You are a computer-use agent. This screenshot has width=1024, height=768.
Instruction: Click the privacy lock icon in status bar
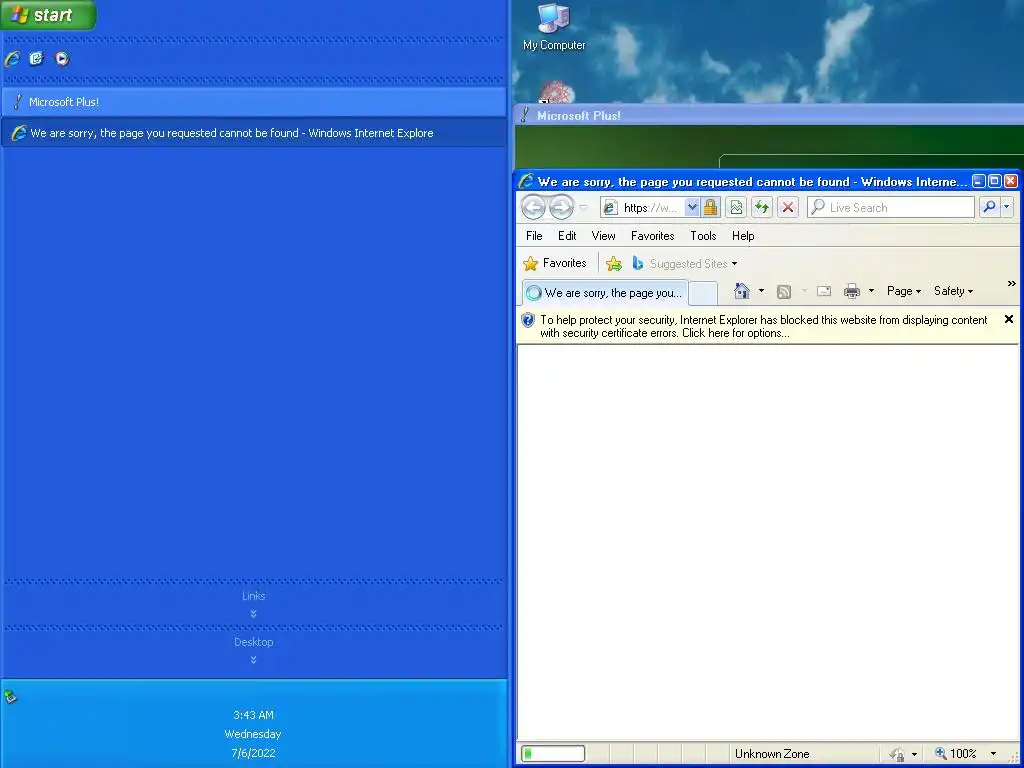897,754
